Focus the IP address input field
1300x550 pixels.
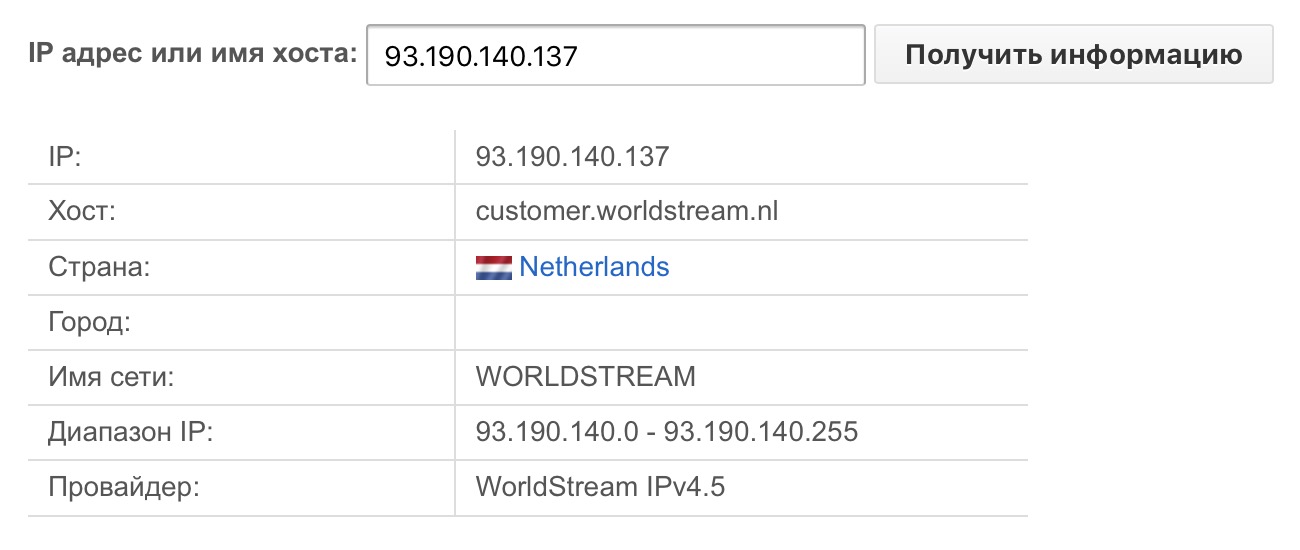click(x=700, y=55)
